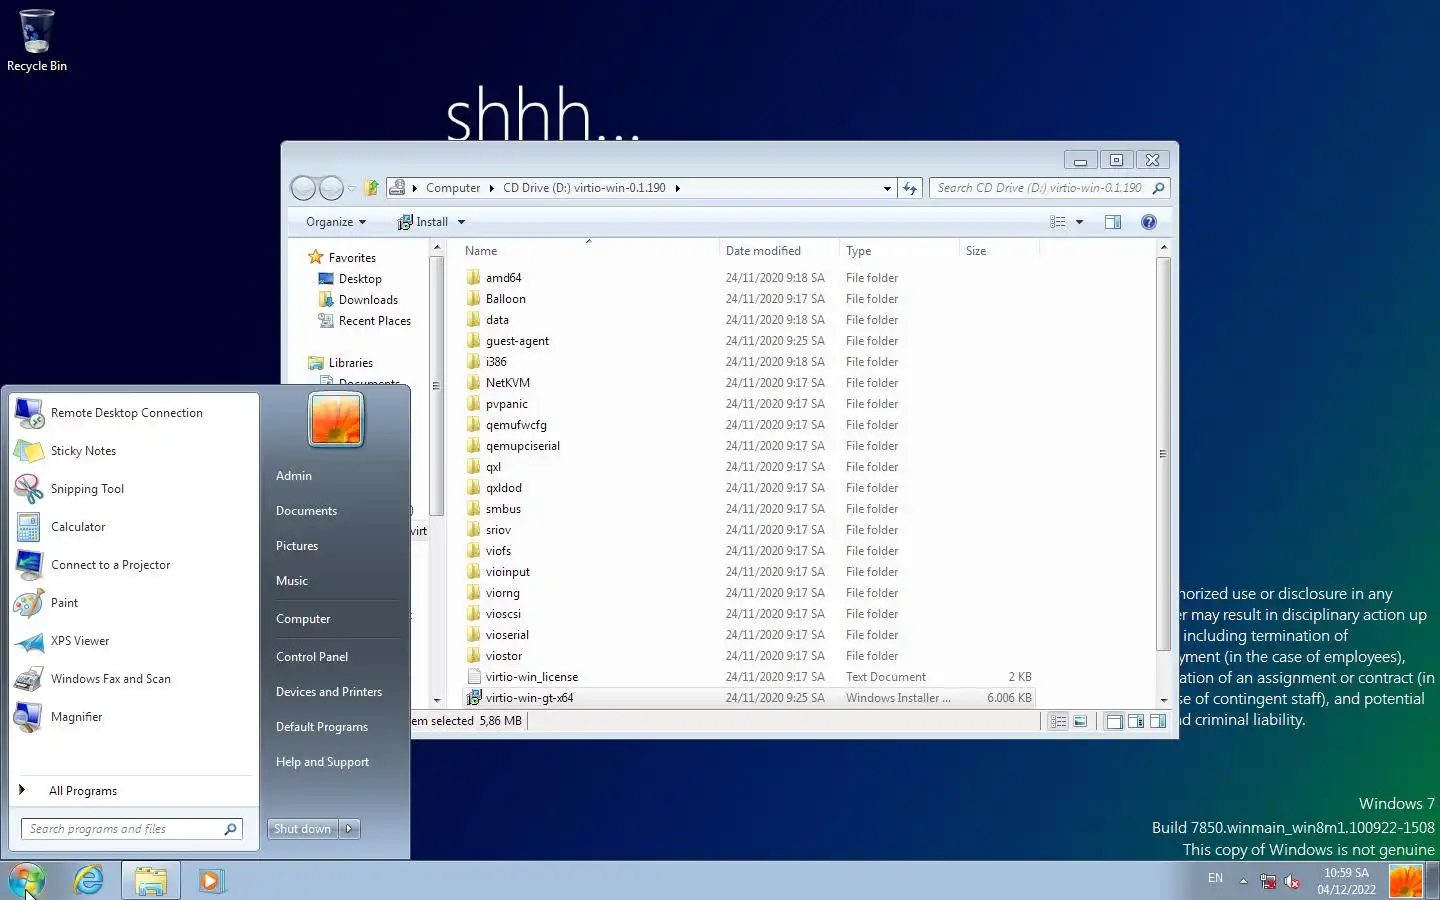Launch Windows Media Player from taskbar

[x=211, y=880]
